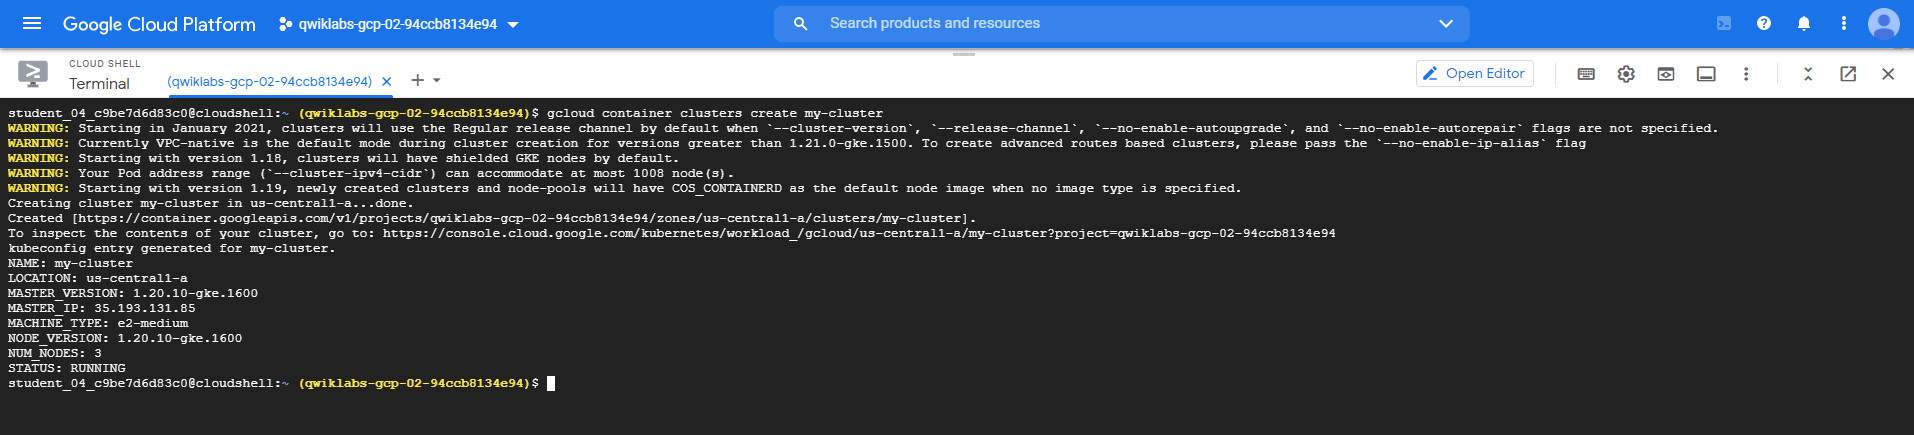This screenshot has width=1914, height=435.
Task: Click the 'NUM_NODES: 3' line
Action: (x=55, y=353)
